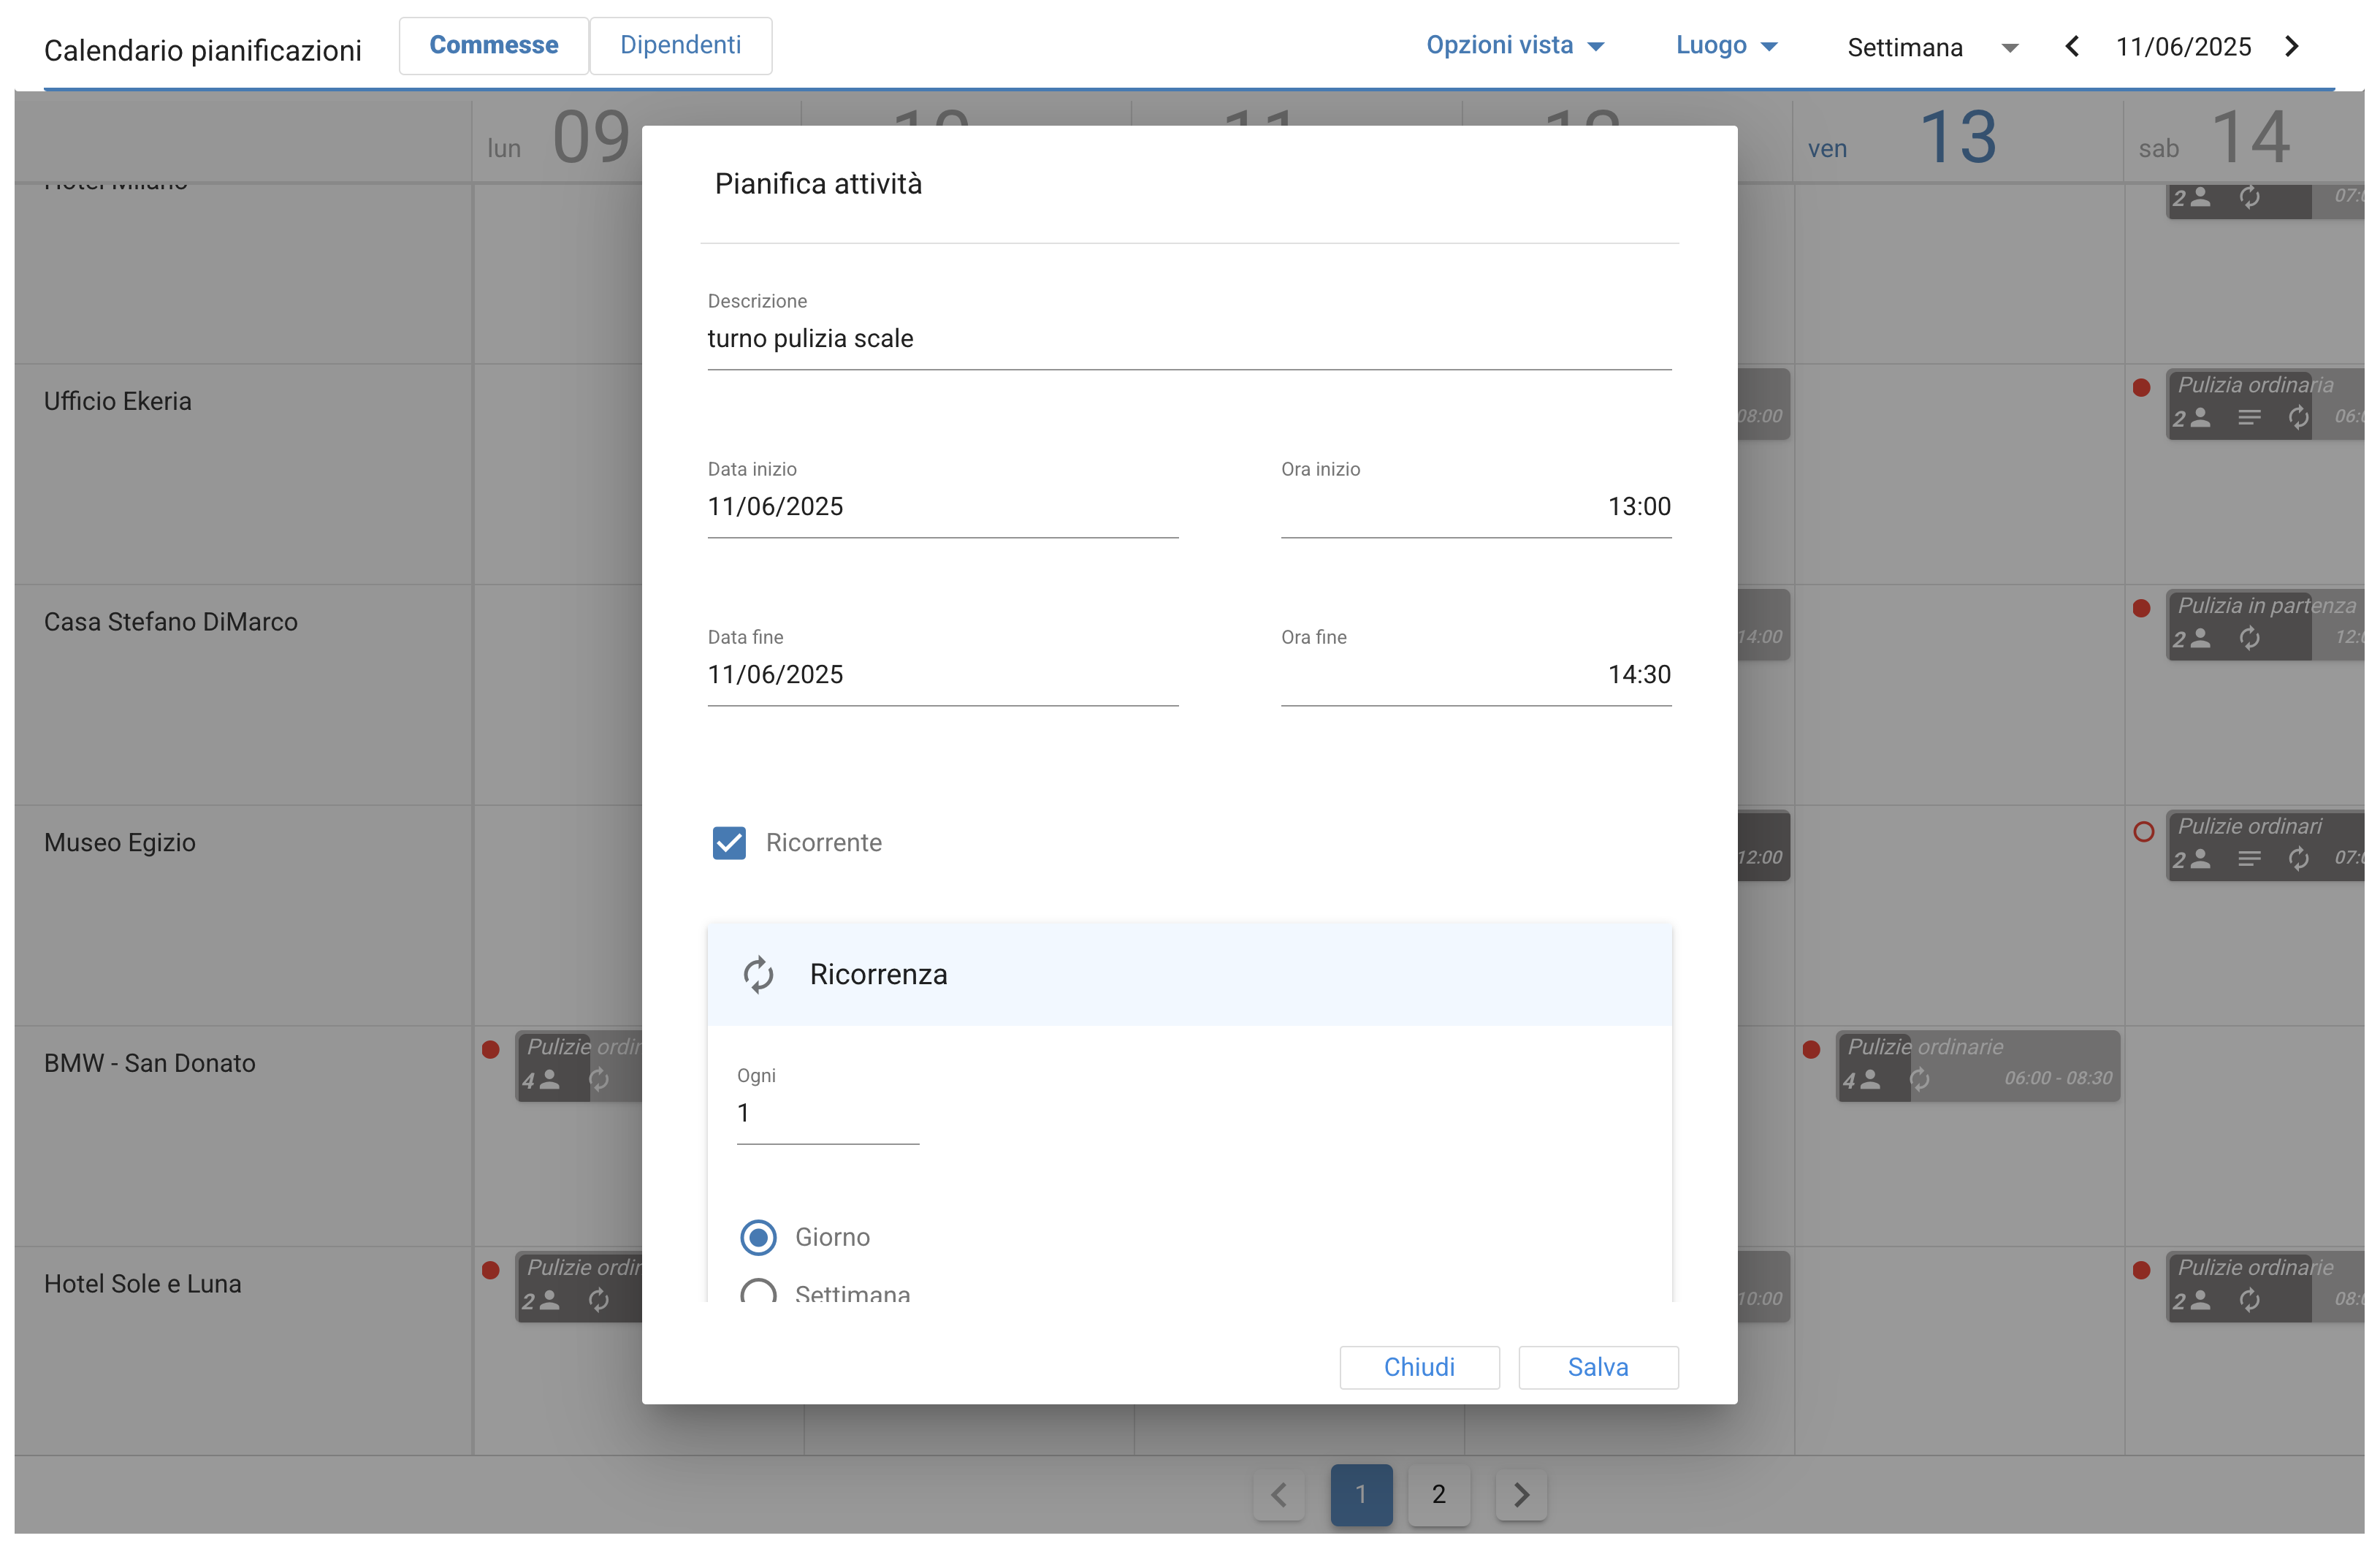Image resolution: width=2380 pixels, height=1549 pixels.
Task: Click the Ora fine field
Action: [1476, 674]
